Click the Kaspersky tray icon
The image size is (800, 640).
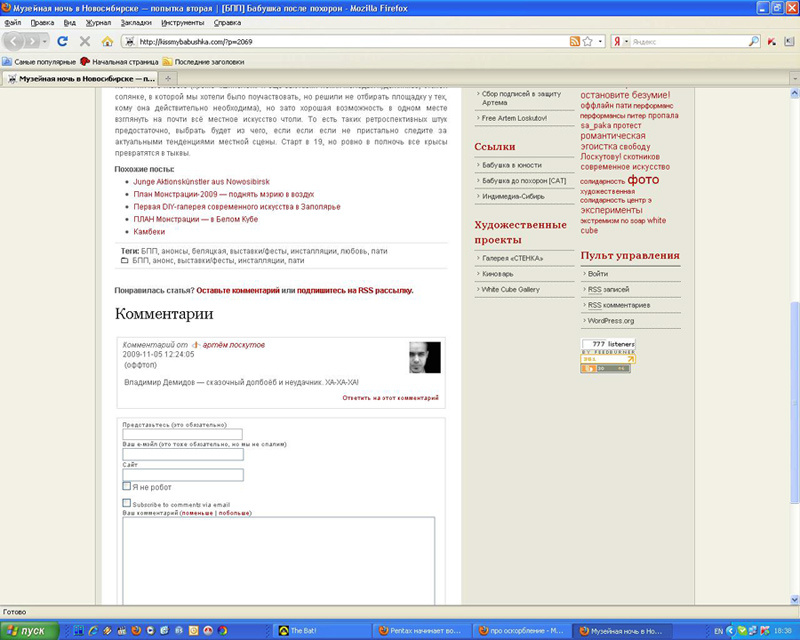click(x=764, y=631)
